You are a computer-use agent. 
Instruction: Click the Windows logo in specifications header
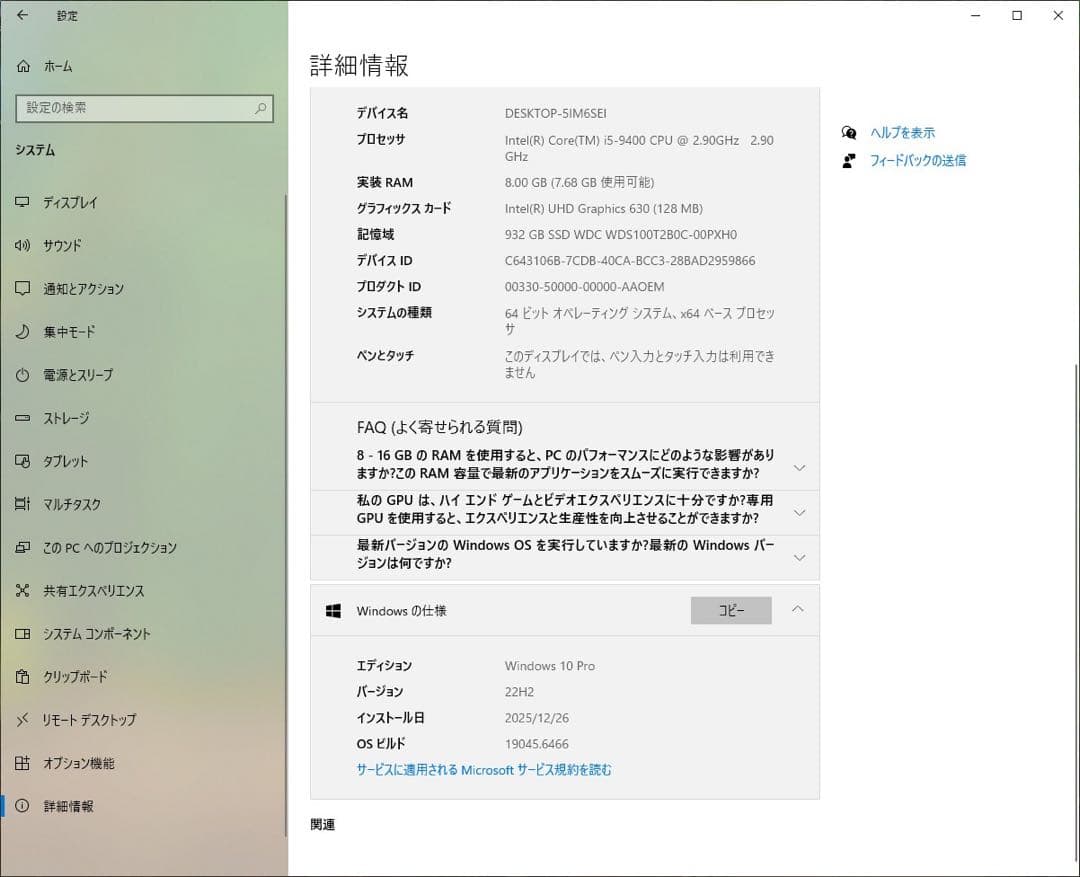[333, 611]
